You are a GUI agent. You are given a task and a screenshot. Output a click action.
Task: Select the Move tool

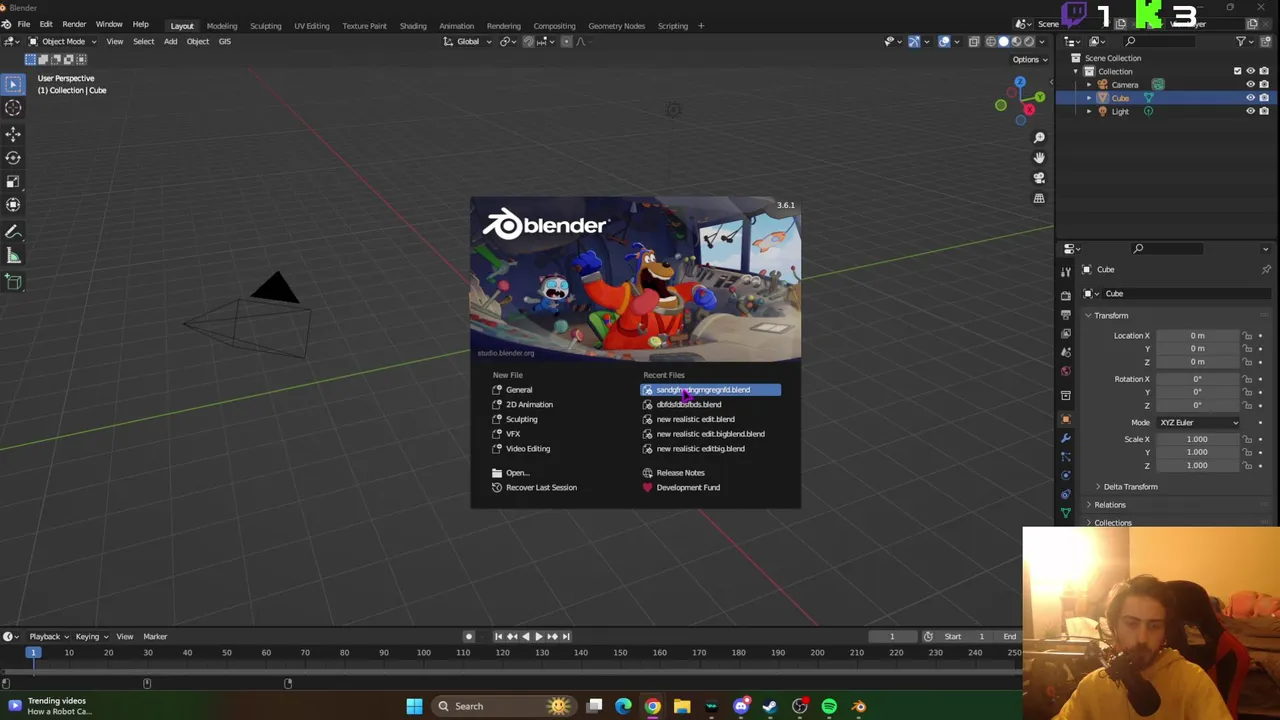point(13,134)
